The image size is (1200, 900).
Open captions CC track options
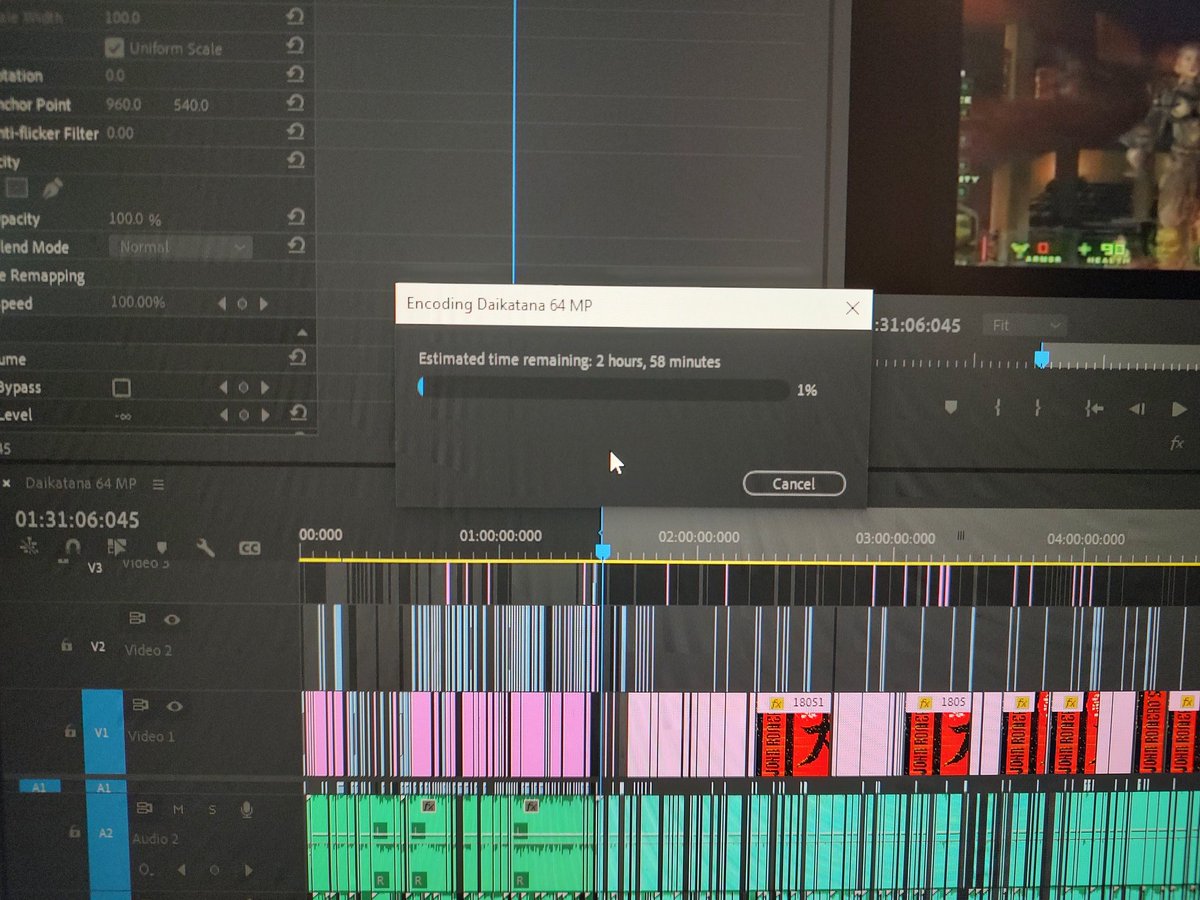coord(249,548)
